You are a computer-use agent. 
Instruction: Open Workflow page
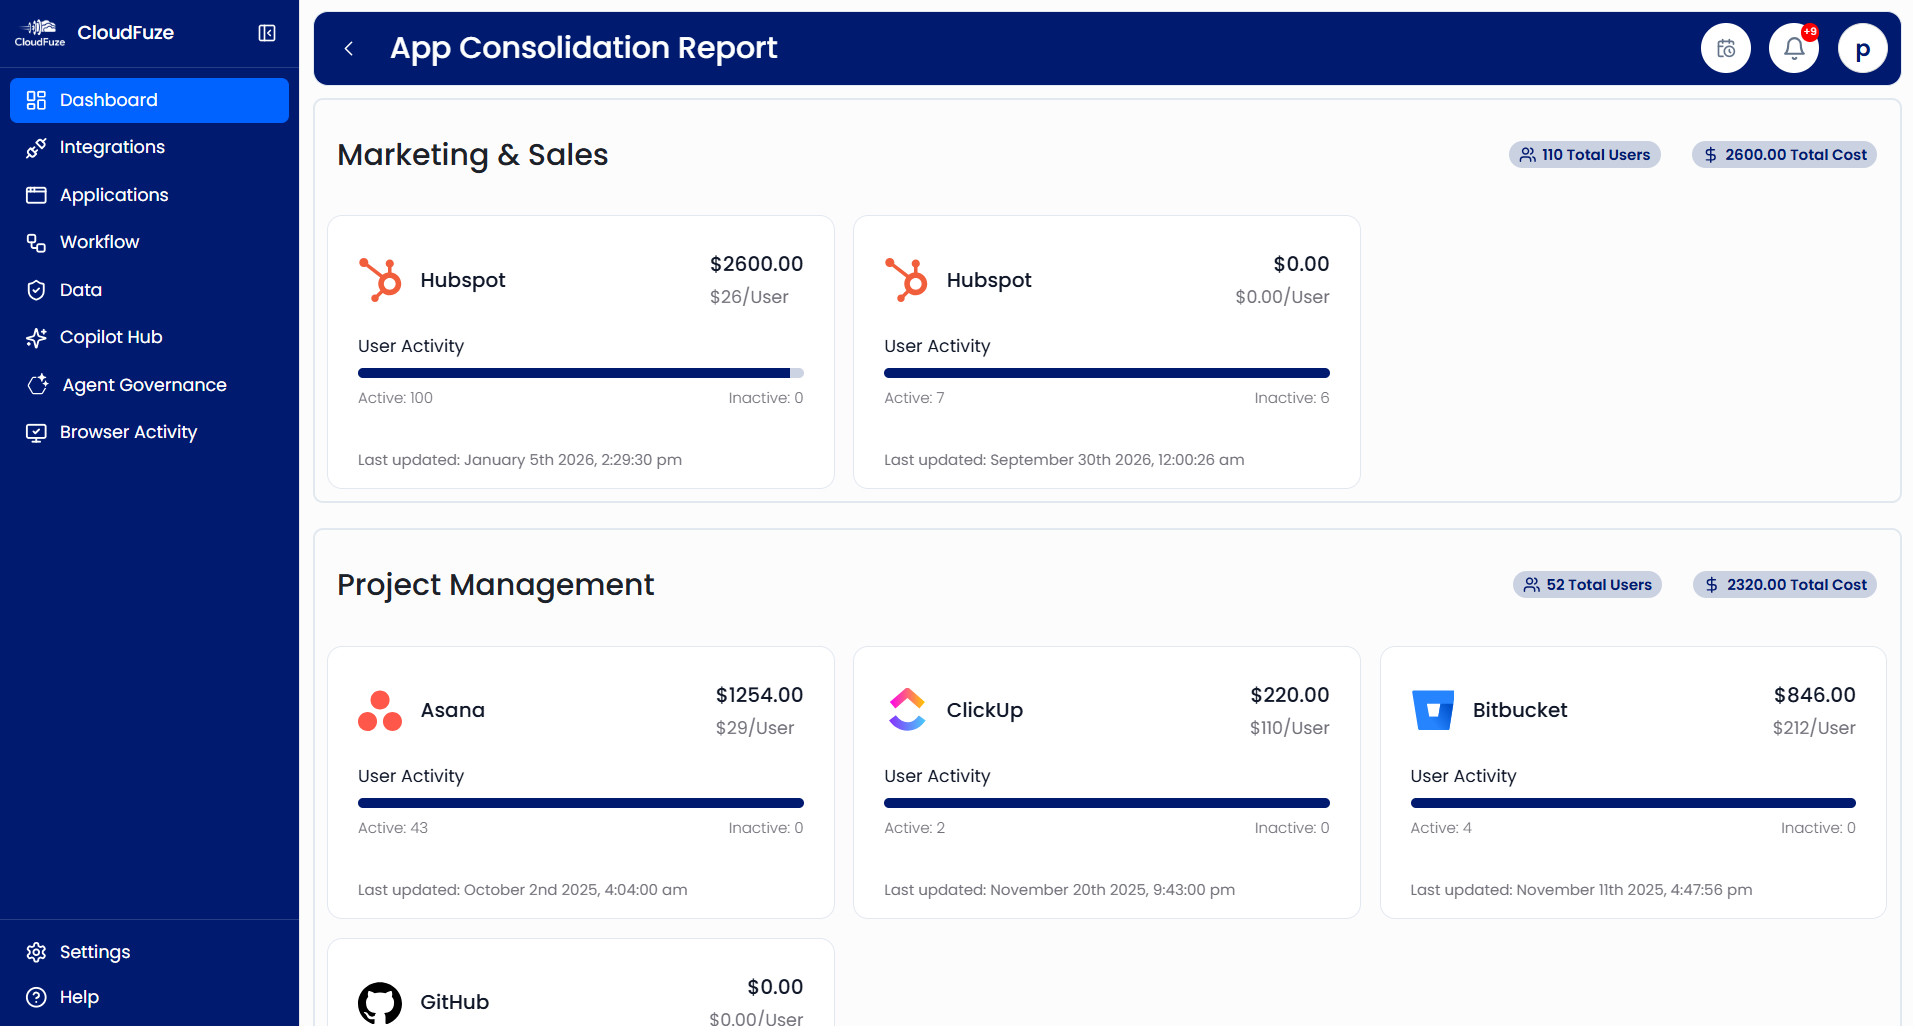tap(149, 242)
